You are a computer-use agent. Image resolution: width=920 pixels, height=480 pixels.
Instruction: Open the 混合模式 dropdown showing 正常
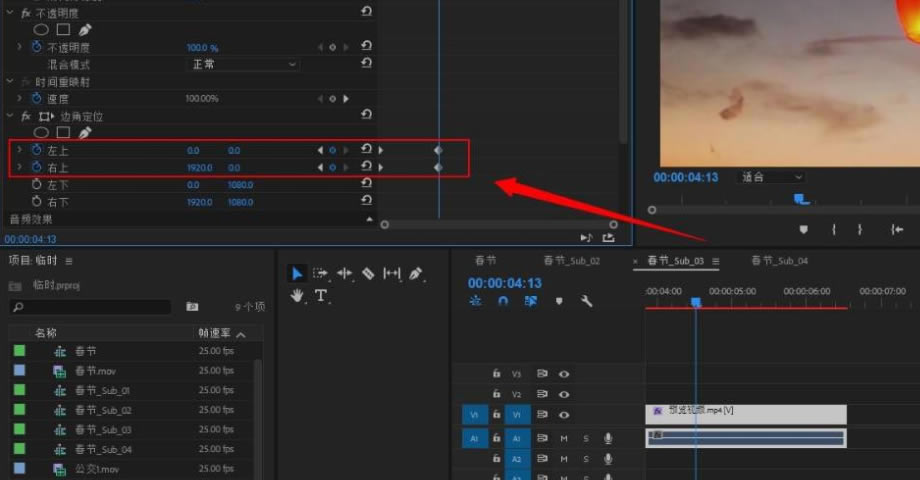coord(243,64)
